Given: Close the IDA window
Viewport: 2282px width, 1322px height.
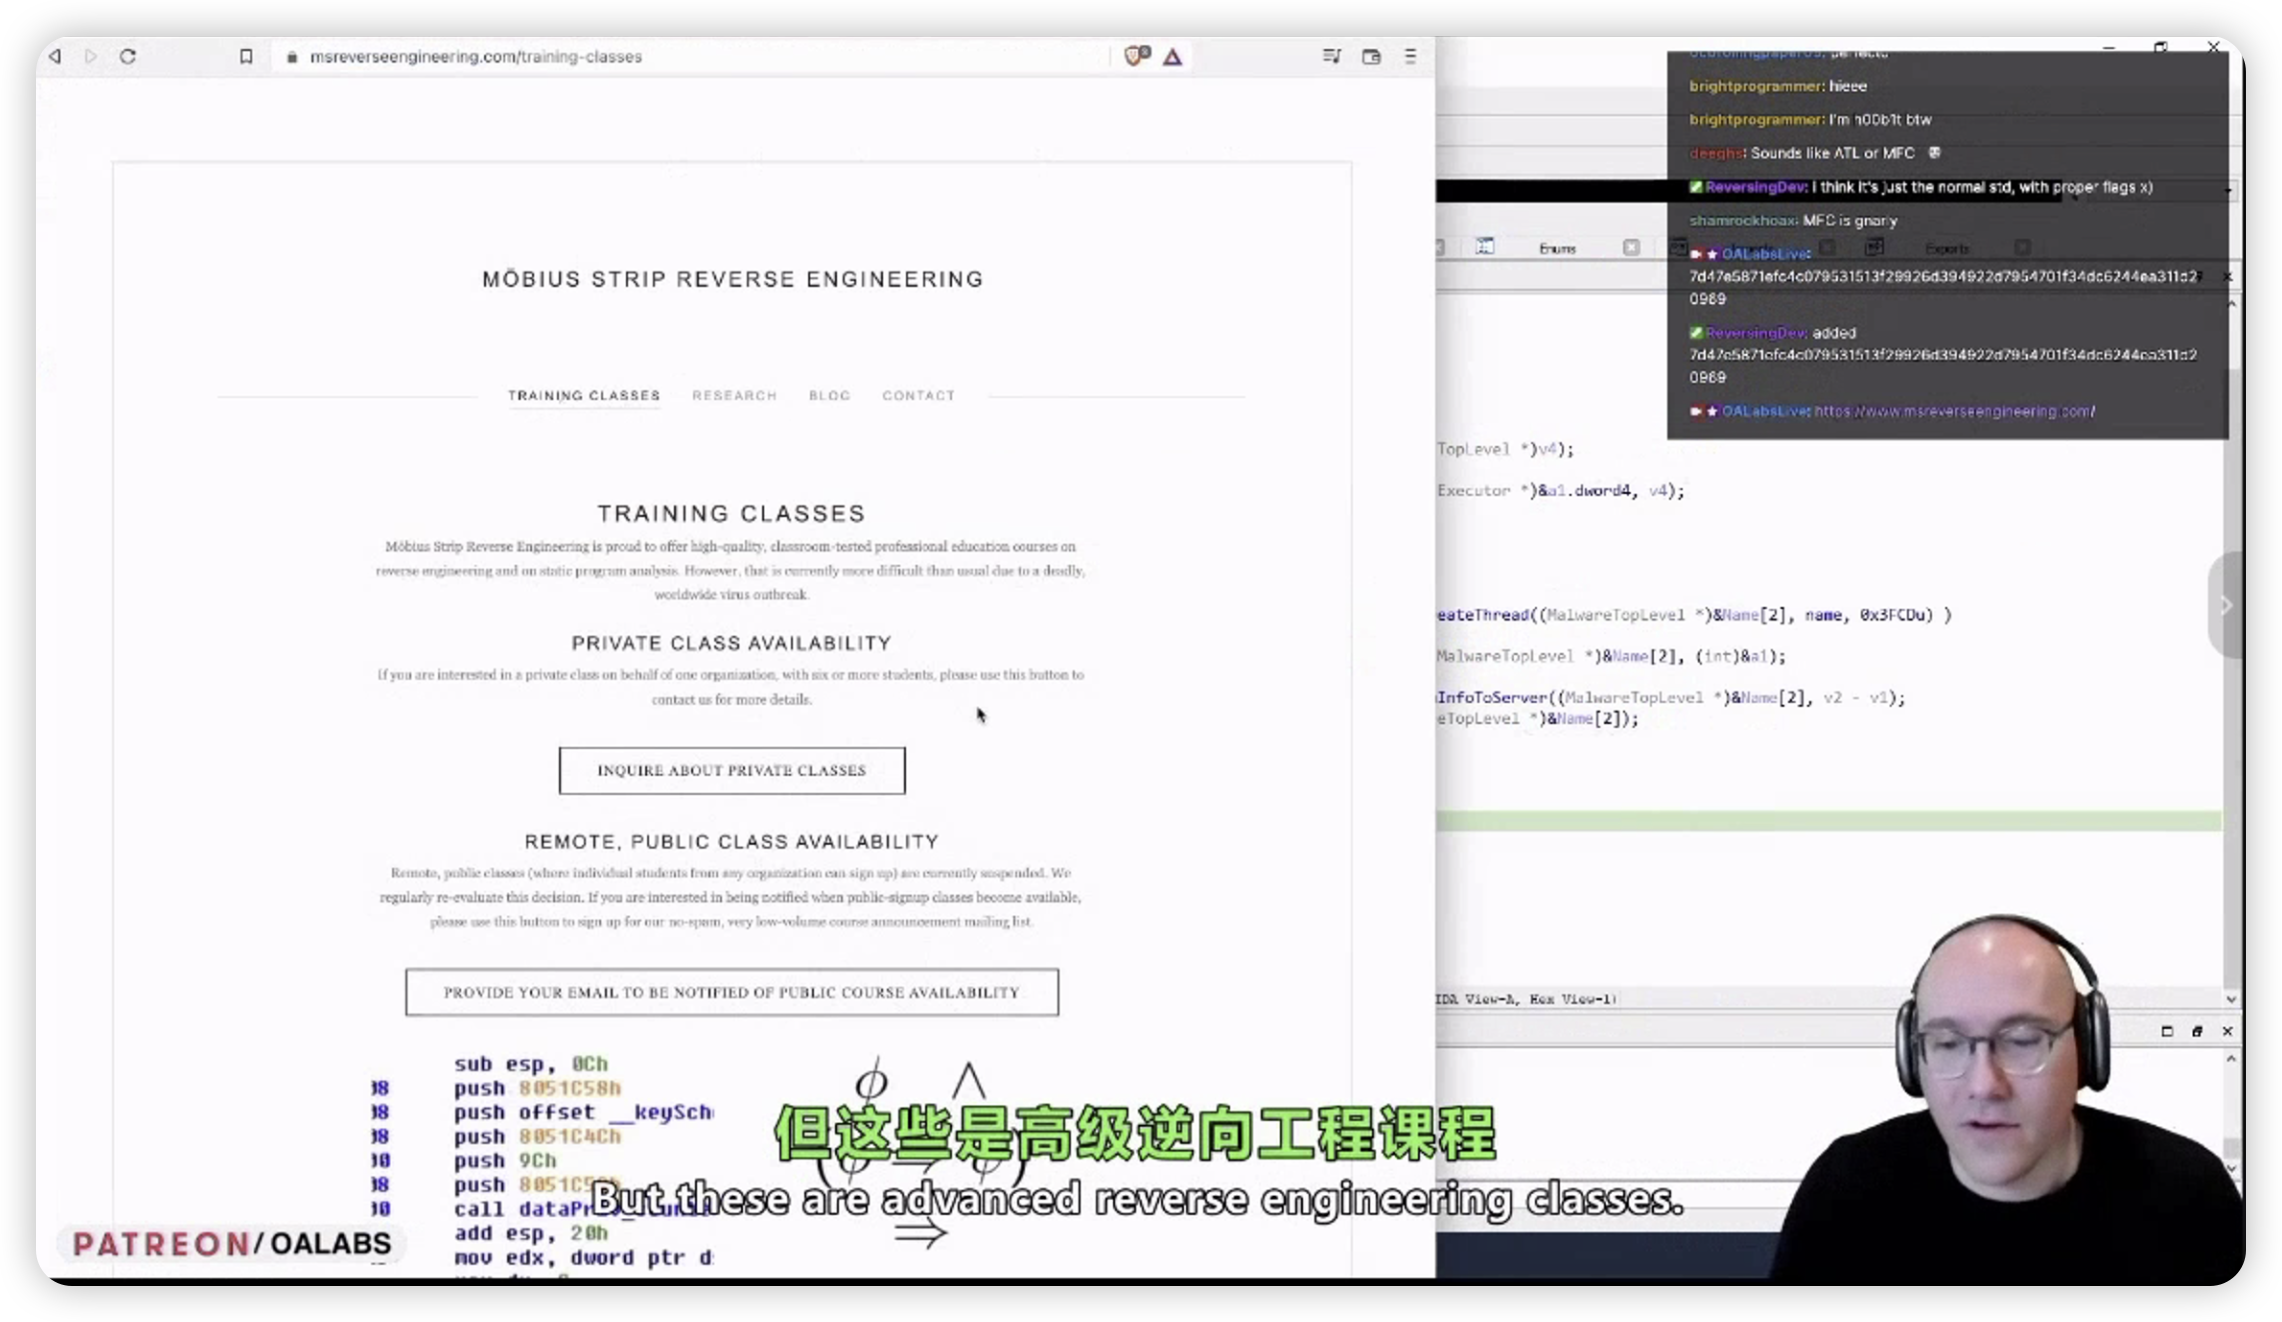Looking at the screenshot, I should pos(2213,47).
